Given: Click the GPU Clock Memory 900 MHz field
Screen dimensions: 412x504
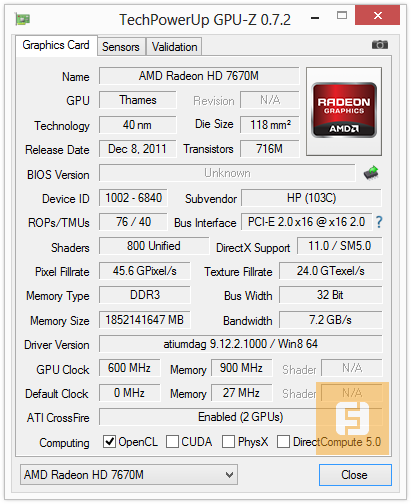Looking at the screenshot, I should pyautogui.click(x=241, y=368).
